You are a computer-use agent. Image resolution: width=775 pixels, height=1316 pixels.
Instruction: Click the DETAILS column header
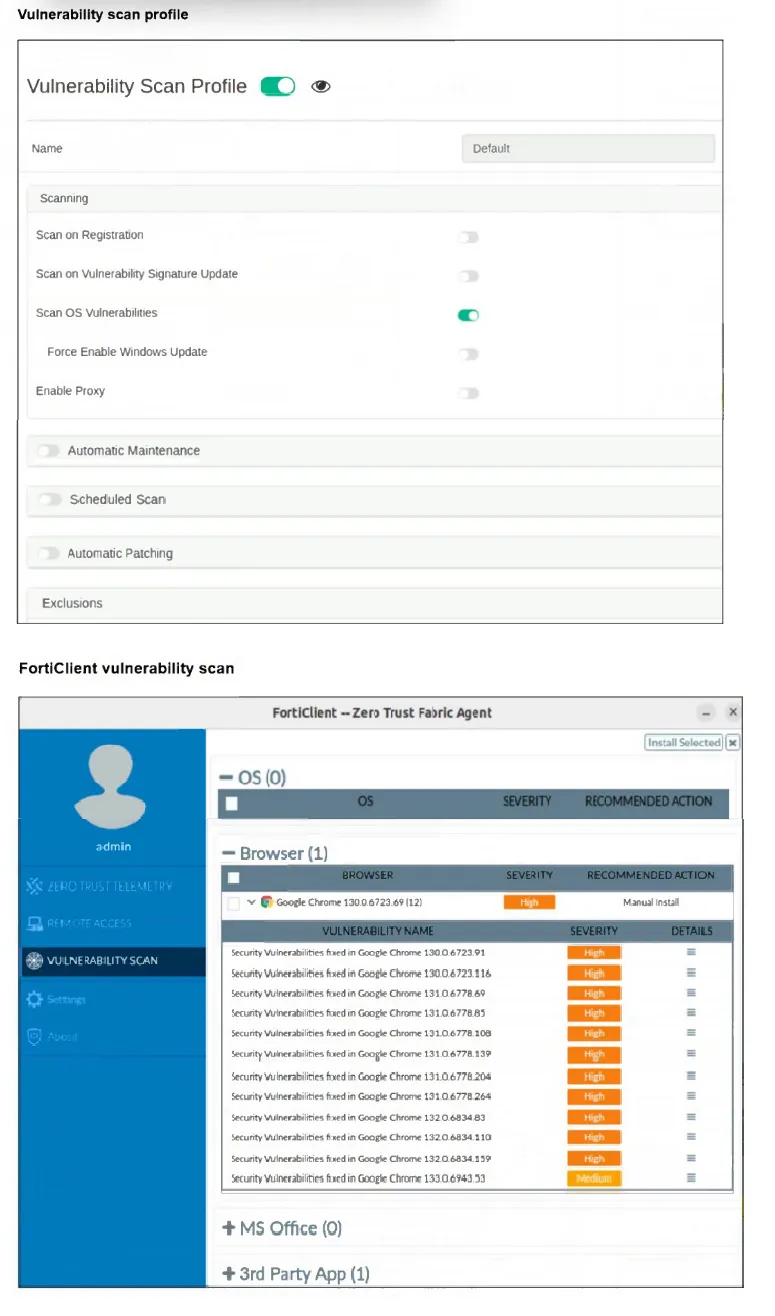point(691,930)
